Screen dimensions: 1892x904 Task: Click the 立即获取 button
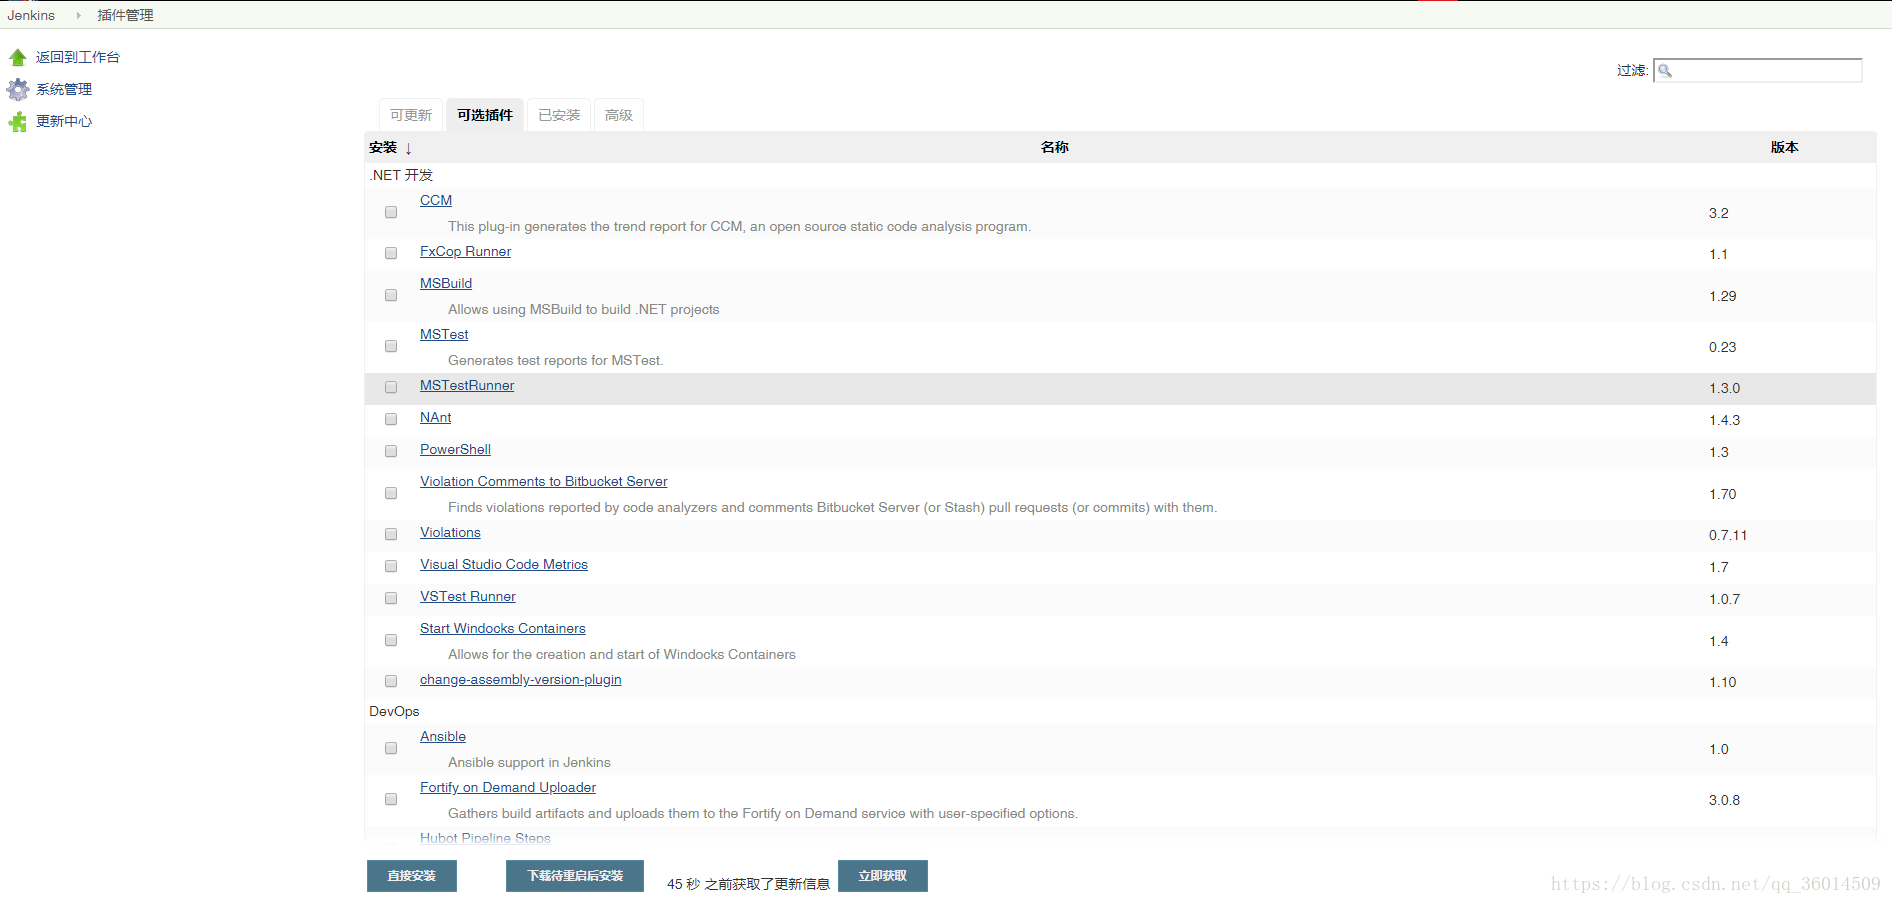(x=883, y=876)
